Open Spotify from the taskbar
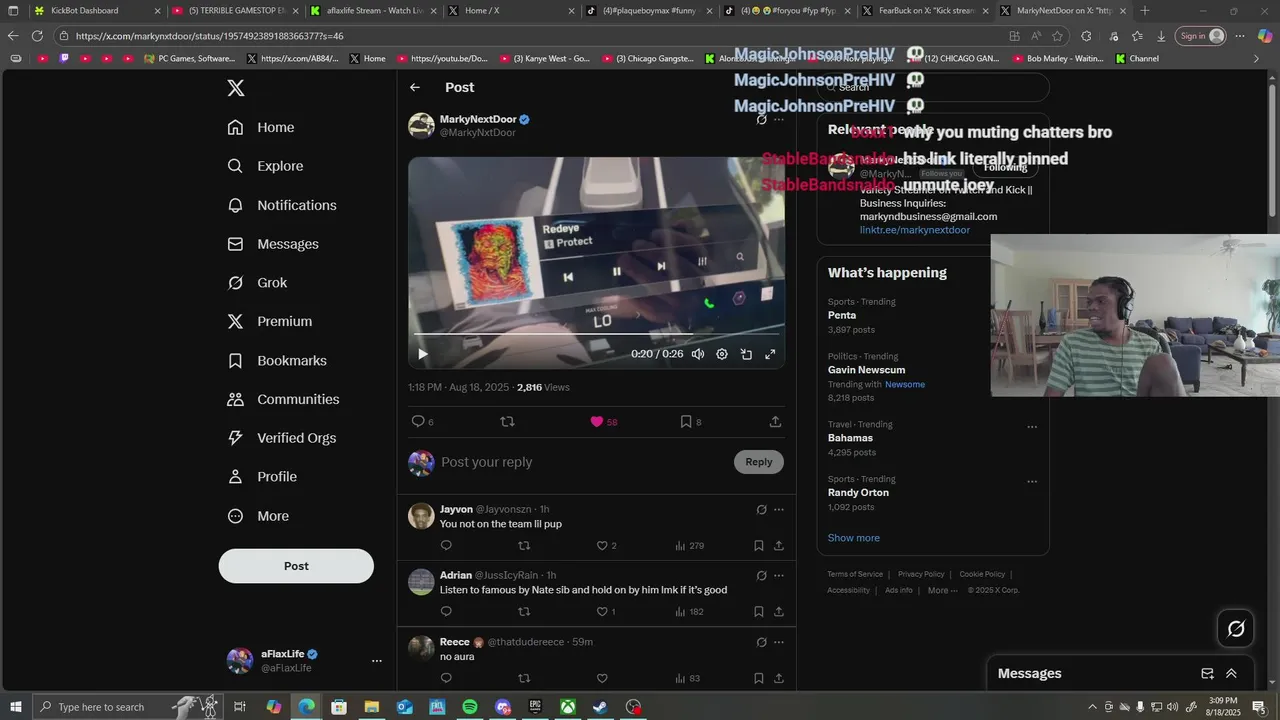 [x=470, y=707]
